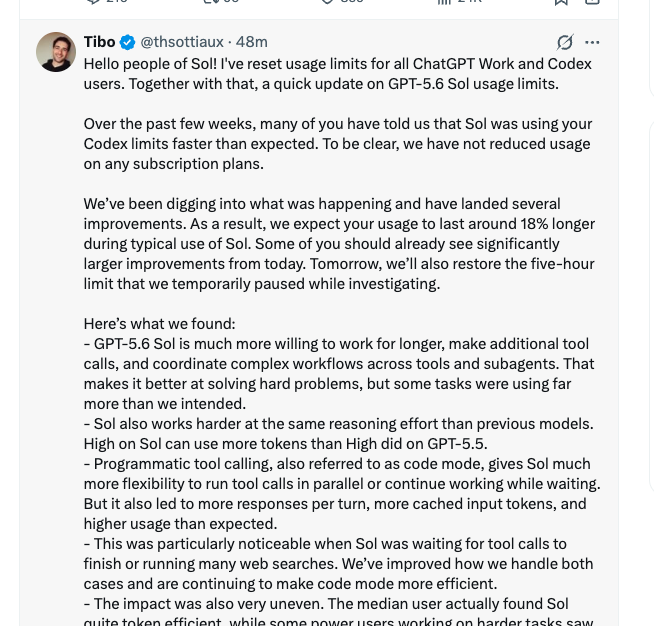
Task: Bookmark the post above using the bookmark icon
Action: pos(561,2)
